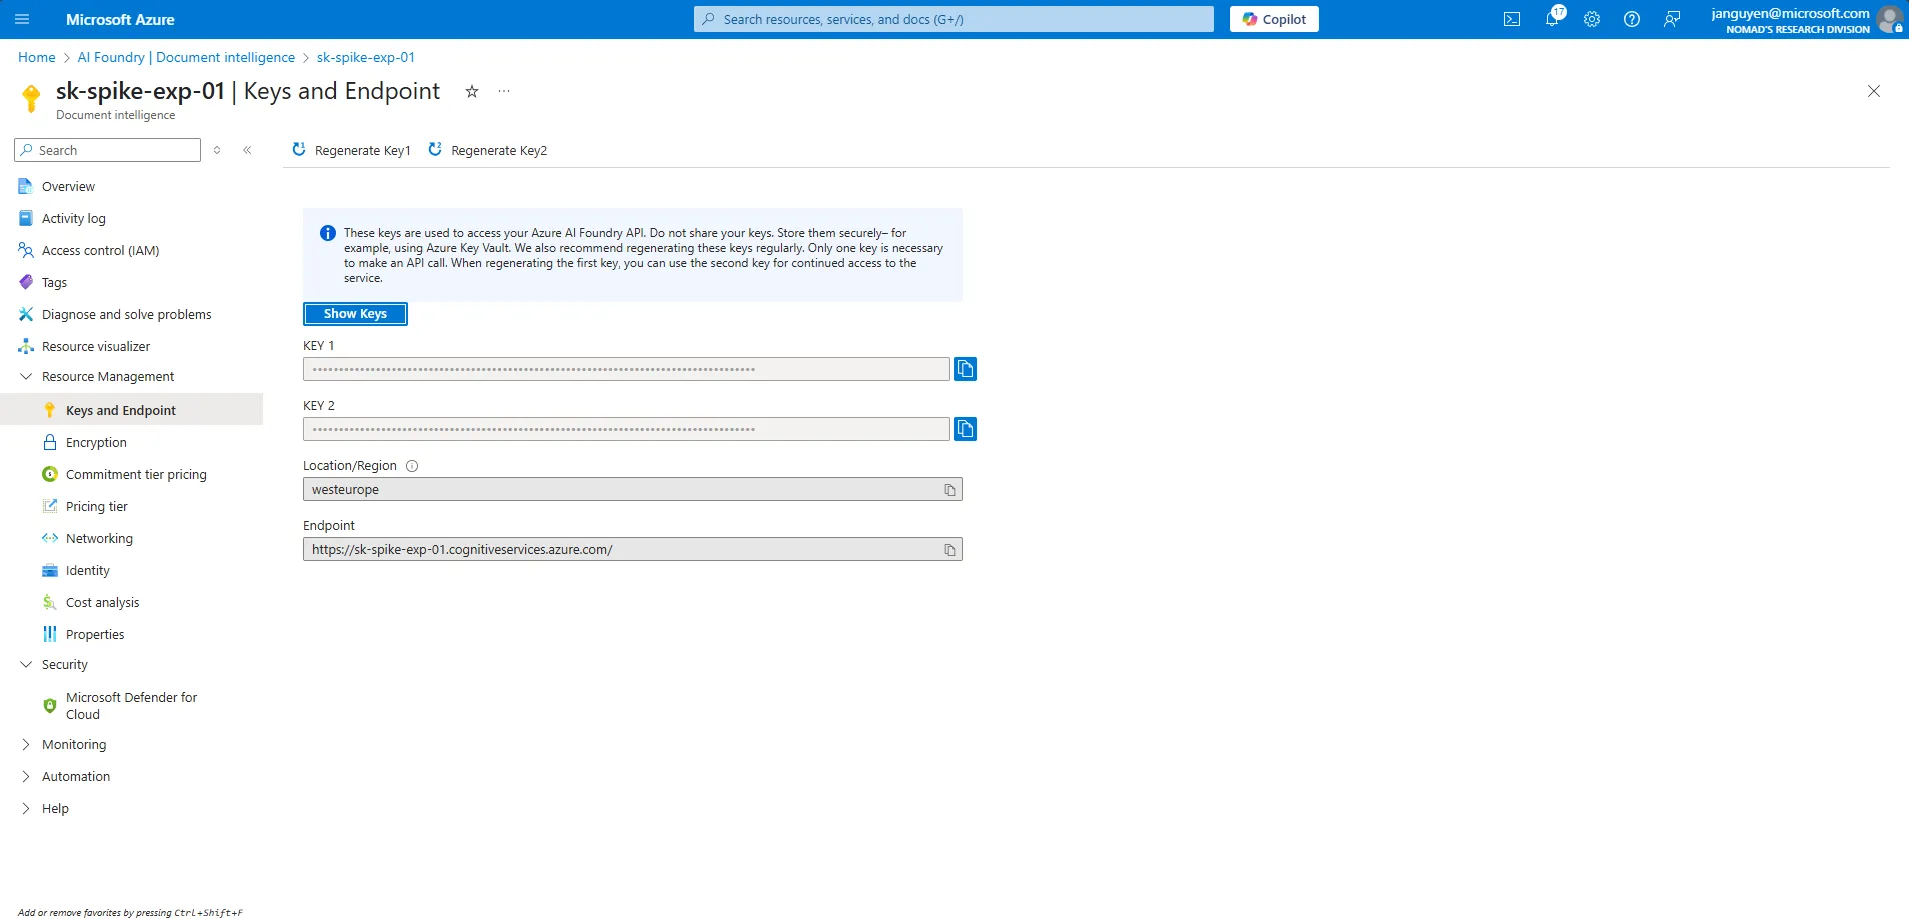Click the yellow key resource icon

(x=31, y=98)
